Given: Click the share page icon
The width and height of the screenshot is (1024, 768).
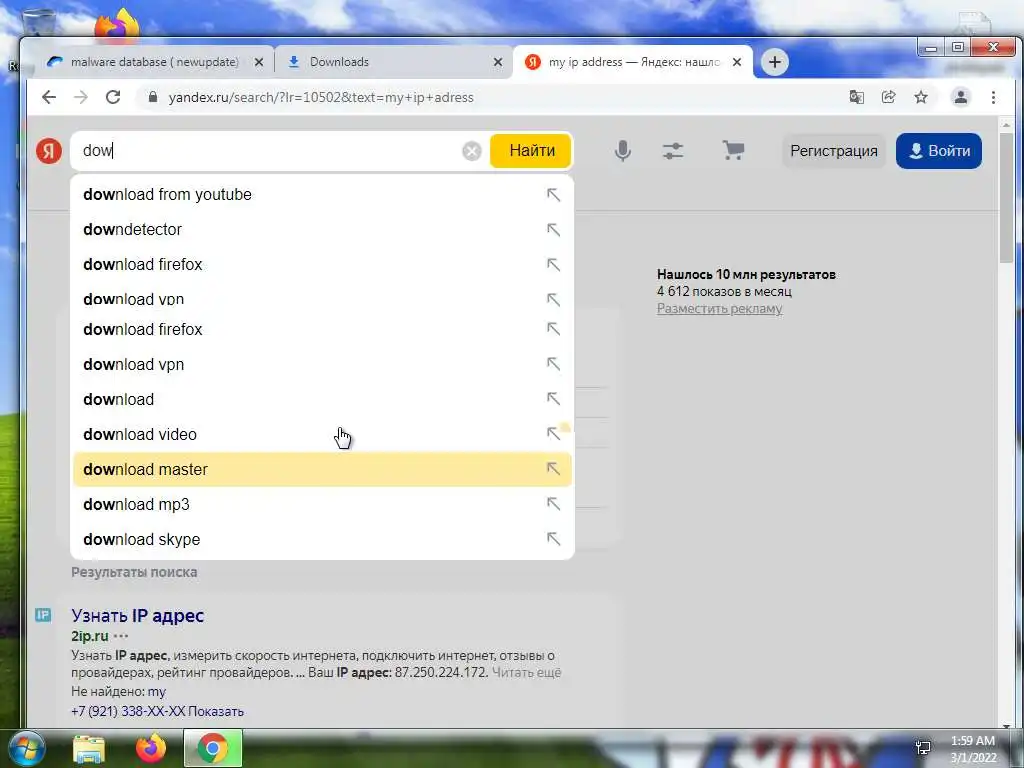Looking at the screenshot, I should point(888,97).
